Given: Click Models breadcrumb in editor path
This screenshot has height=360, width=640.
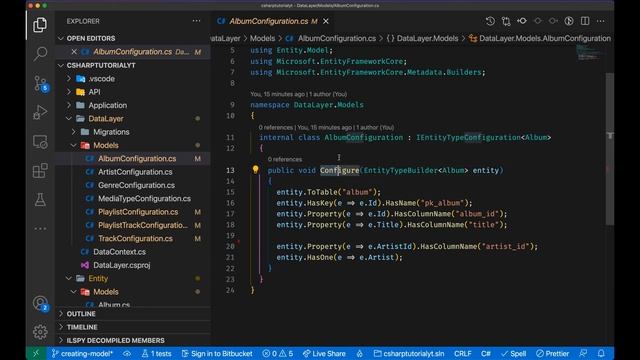Looking at the screenshot, I should coord(262,38).
